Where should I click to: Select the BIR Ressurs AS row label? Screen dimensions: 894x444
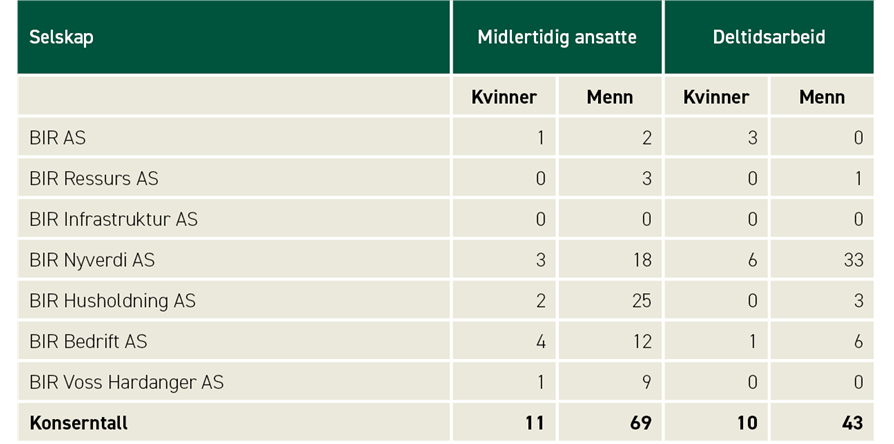94,179
